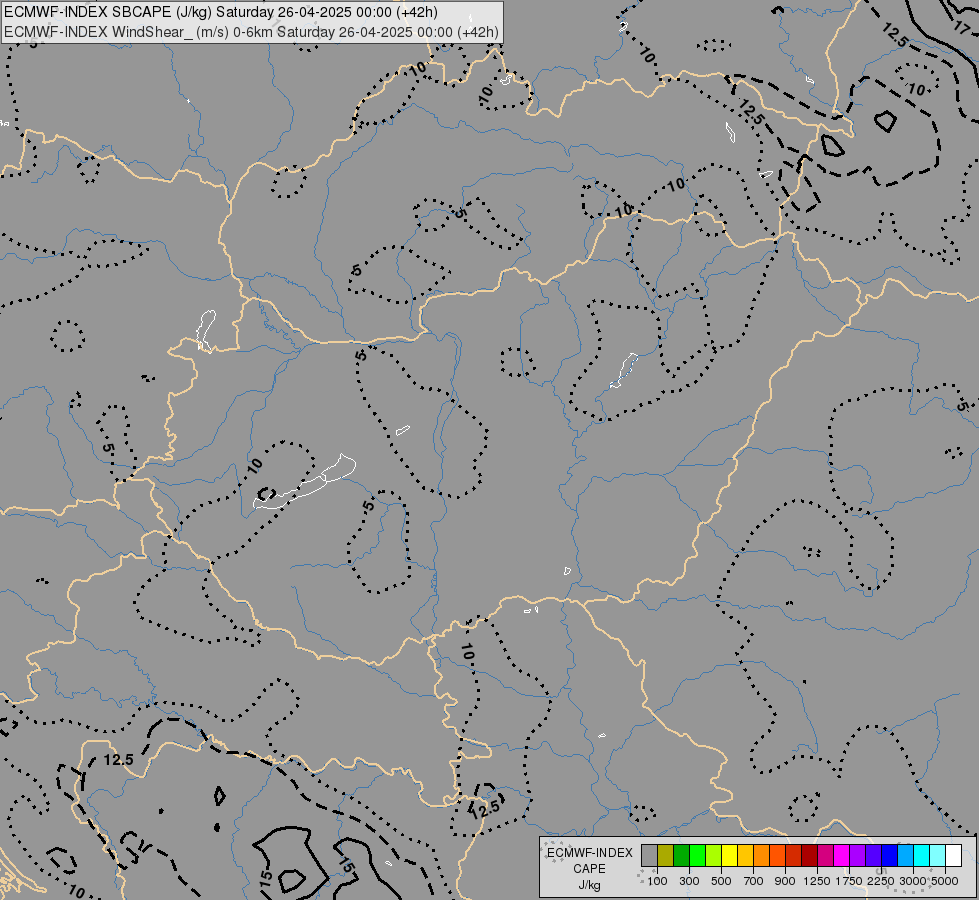Screen dimensions: 979x900
Task: Click the WindShear 0-6km title line
Action: coord(251,32)
